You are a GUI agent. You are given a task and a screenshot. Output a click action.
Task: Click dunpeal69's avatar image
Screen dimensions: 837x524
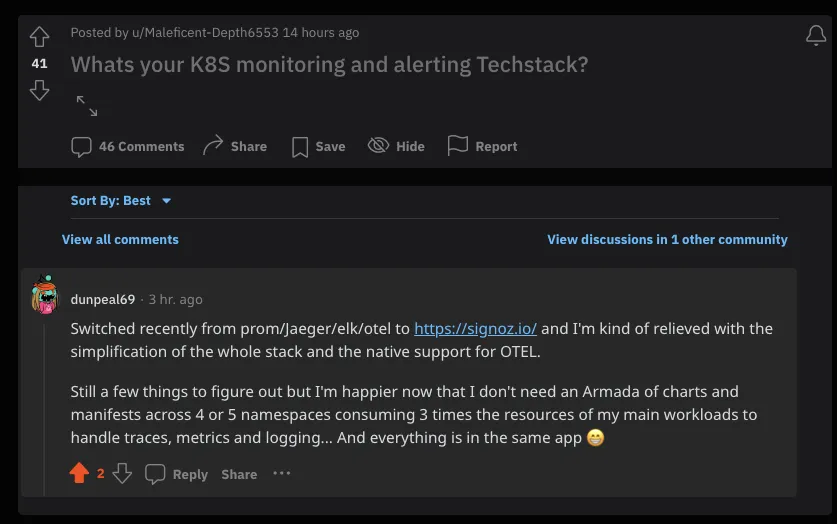point(45,295)
